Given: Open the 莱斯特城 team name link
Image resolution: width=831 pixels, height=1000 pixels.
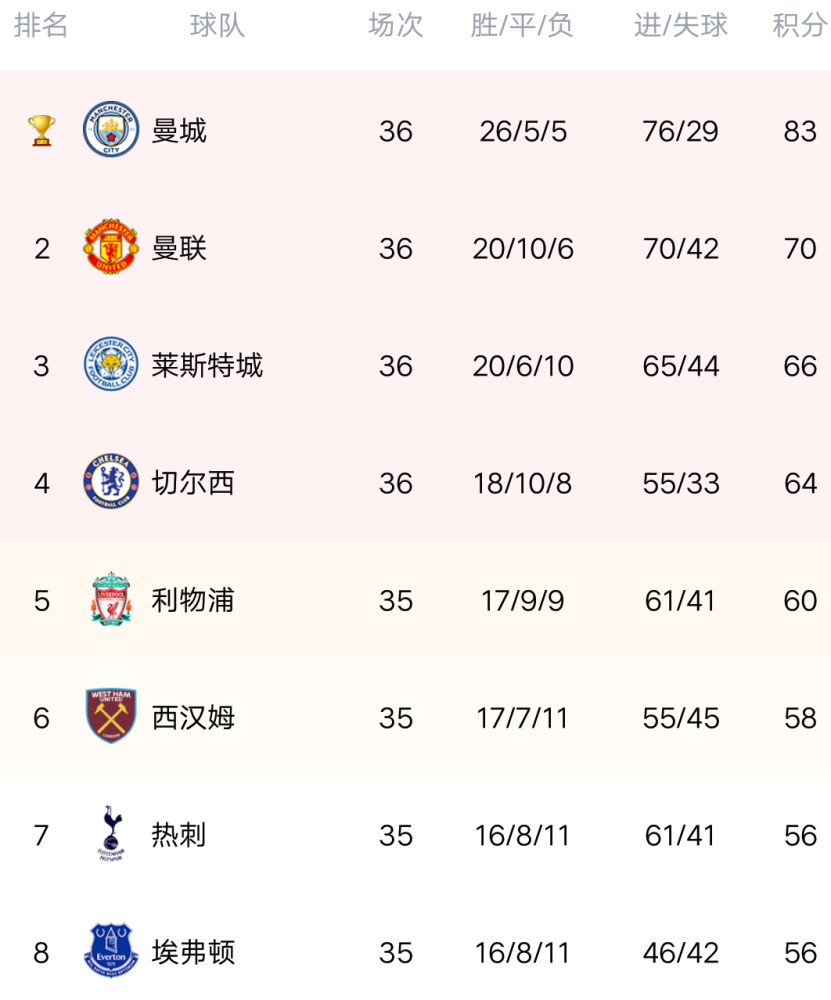Looking at the screenshot, I should tap(207, 365).
